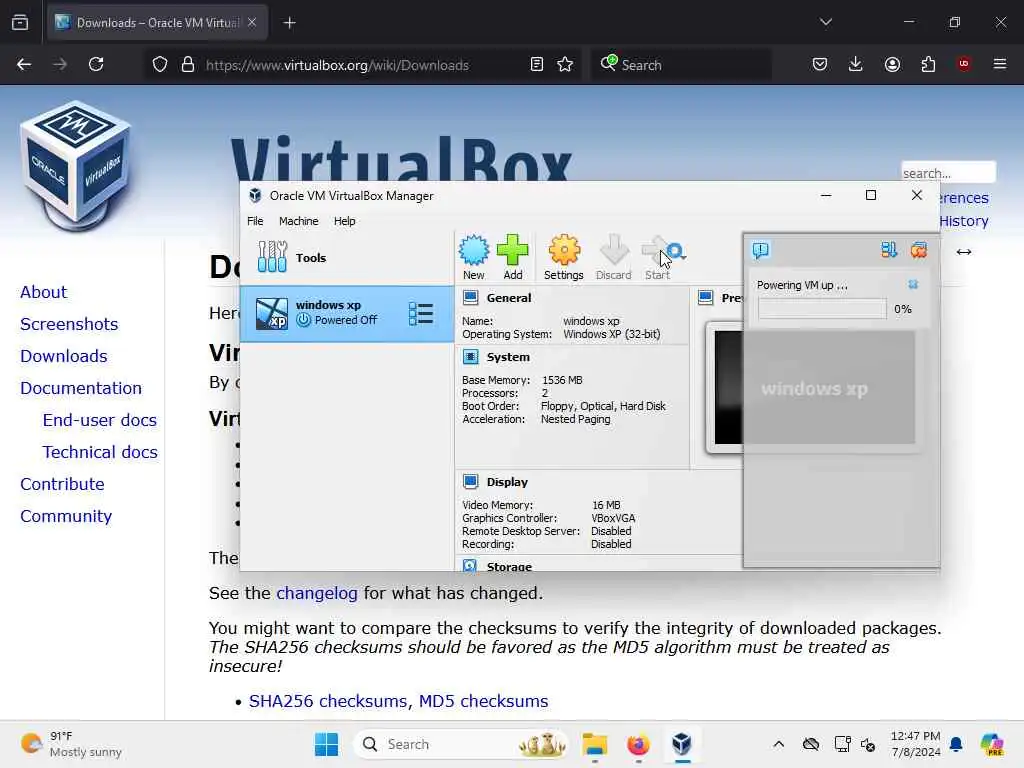
Task: Toggle Firefox reader view icon
Action: click(x=537, y=64)
